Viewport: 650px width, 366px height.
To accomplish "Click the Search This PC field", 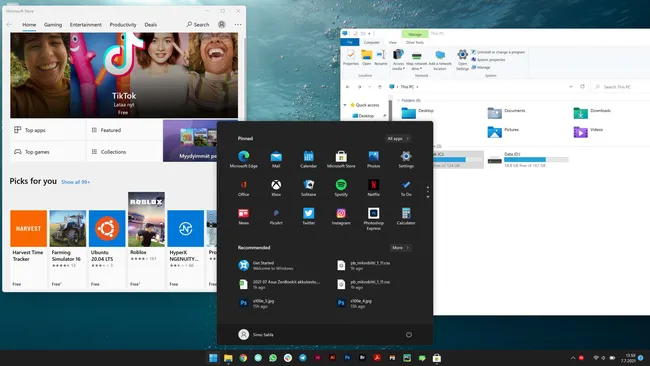I will coord(621,87).
